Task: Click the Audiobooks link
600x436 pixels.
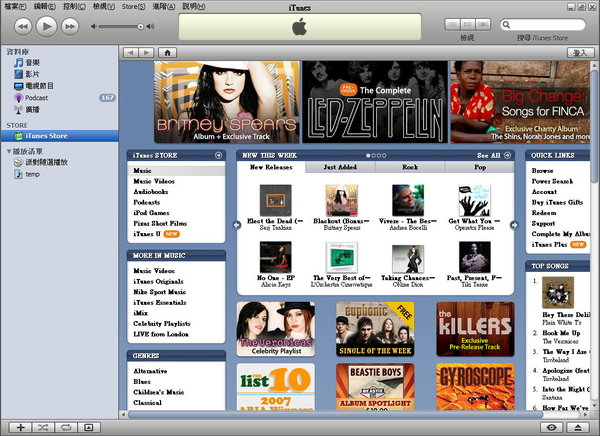Action: [151, 192]
